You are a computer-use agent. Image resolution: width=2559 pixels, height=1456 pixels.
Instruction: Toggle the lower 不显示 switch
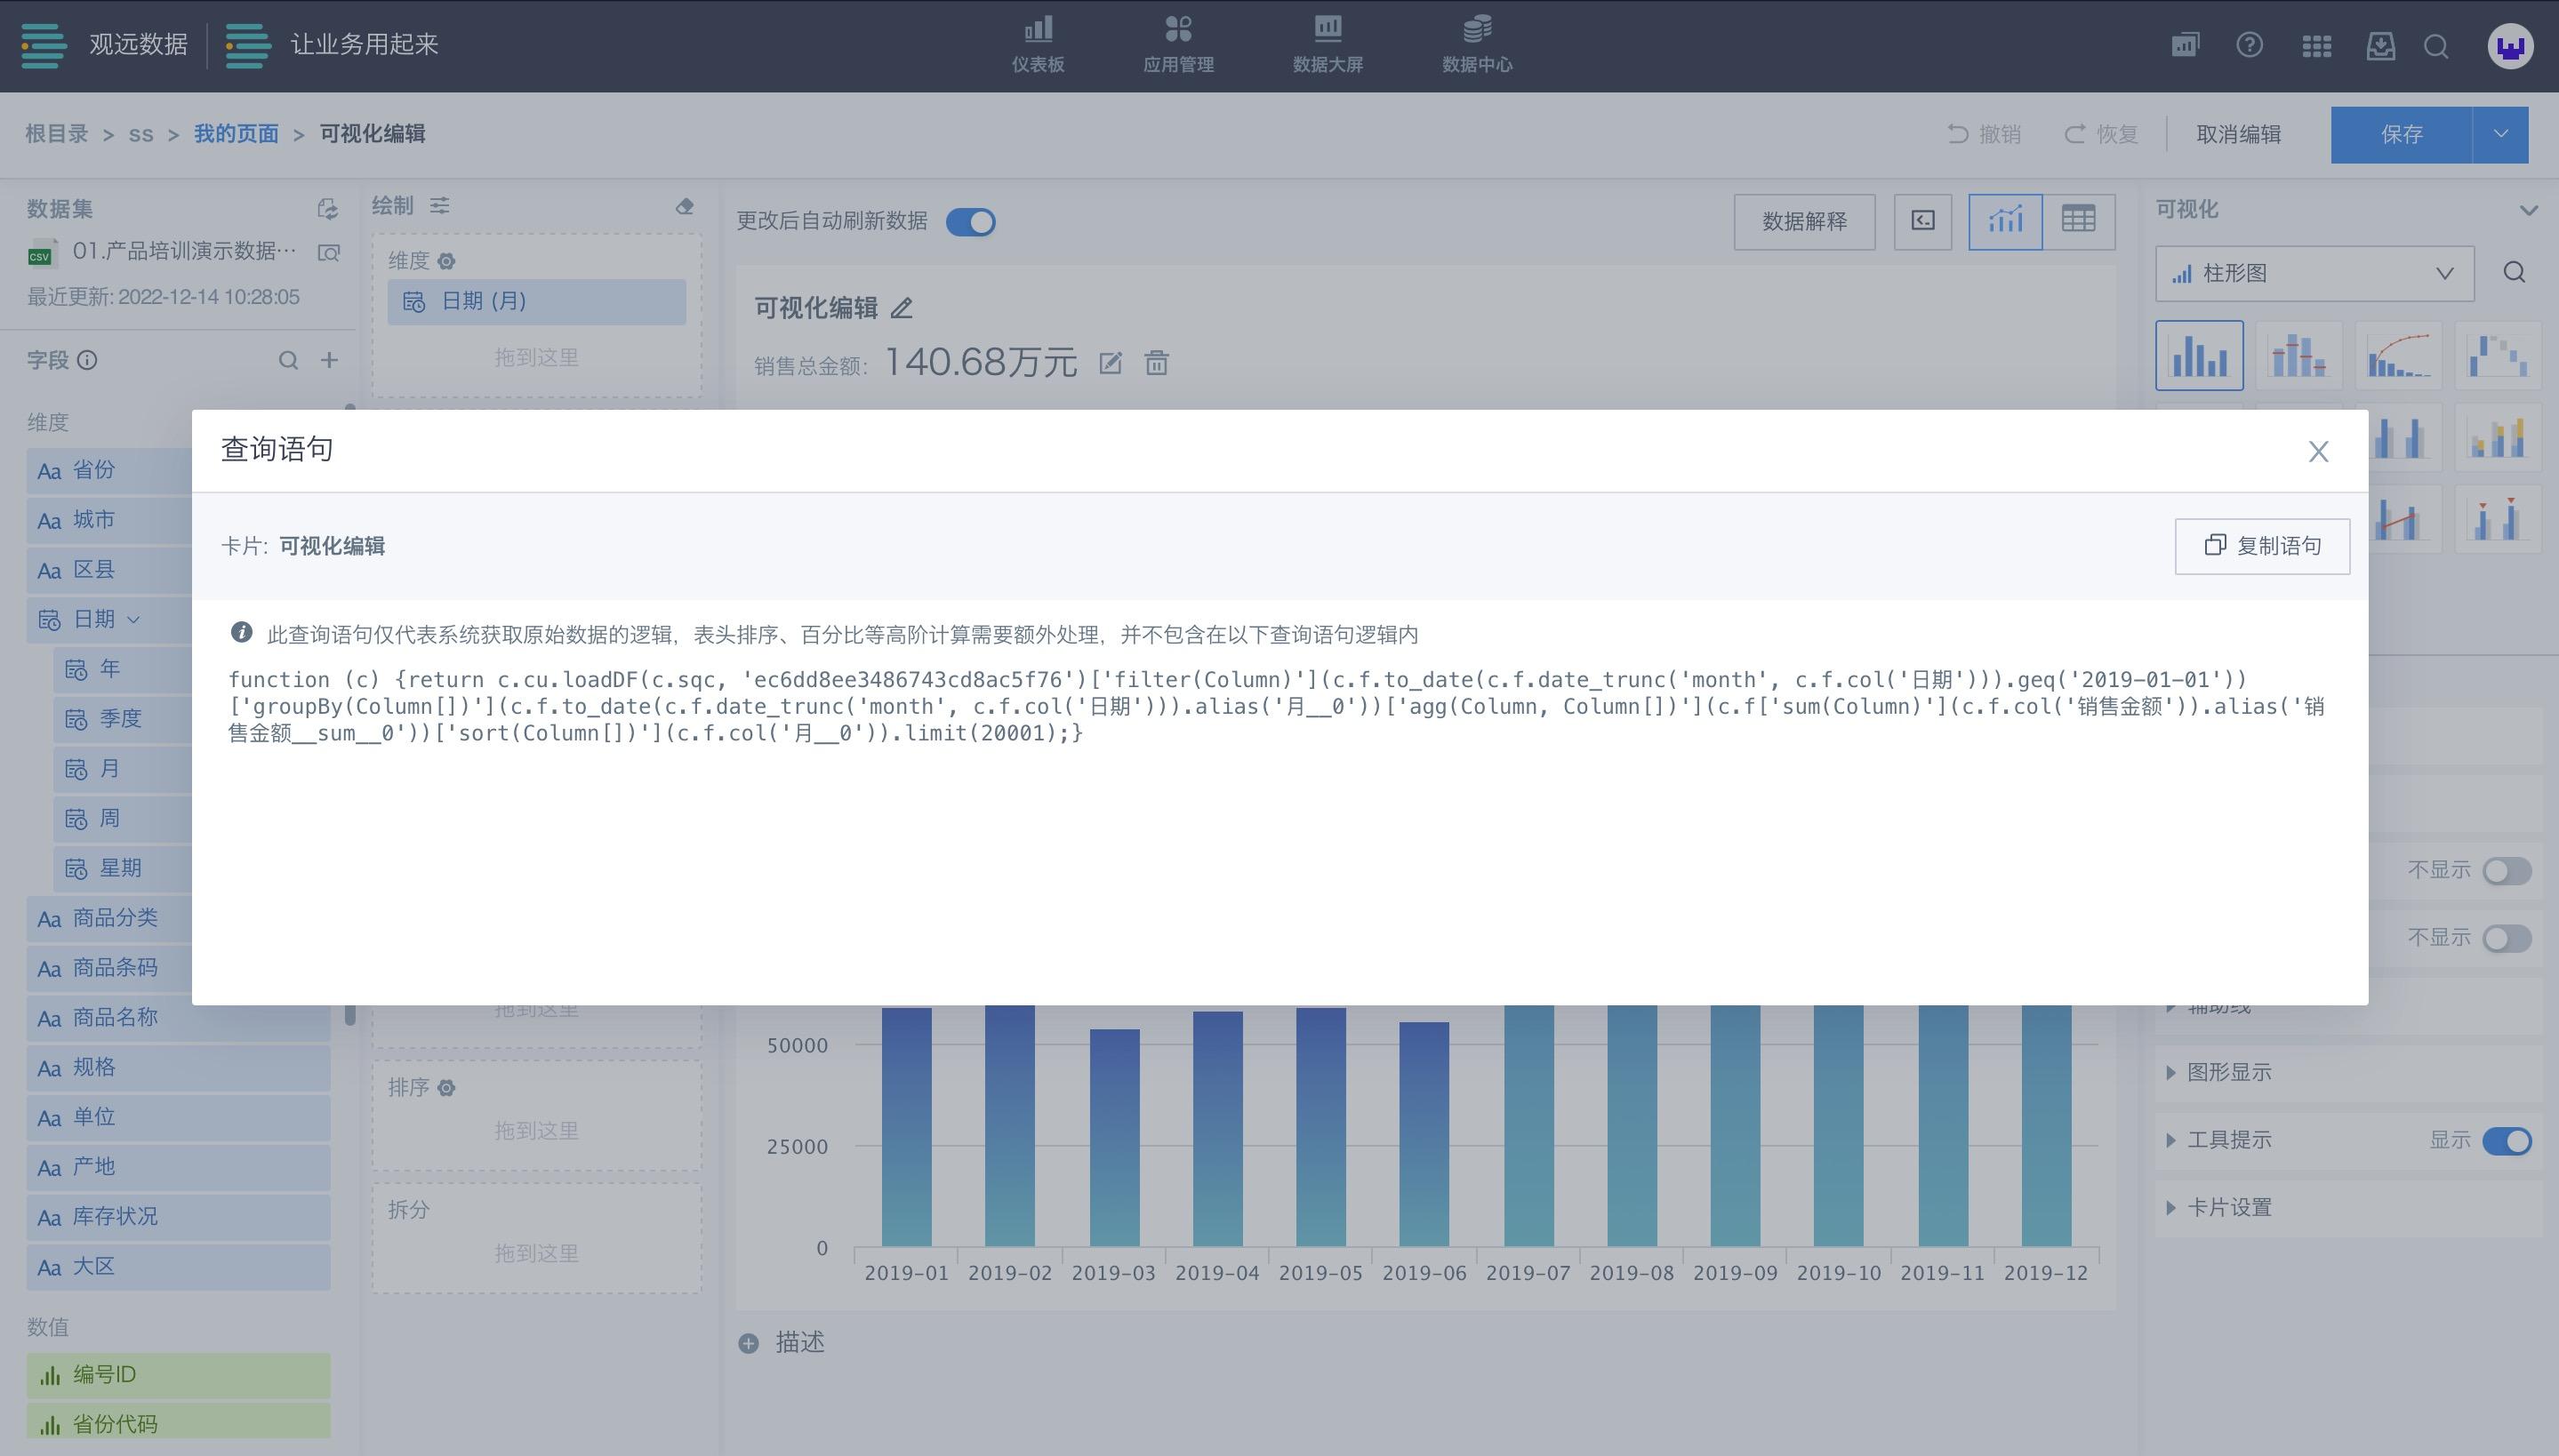pos(2506,939)
